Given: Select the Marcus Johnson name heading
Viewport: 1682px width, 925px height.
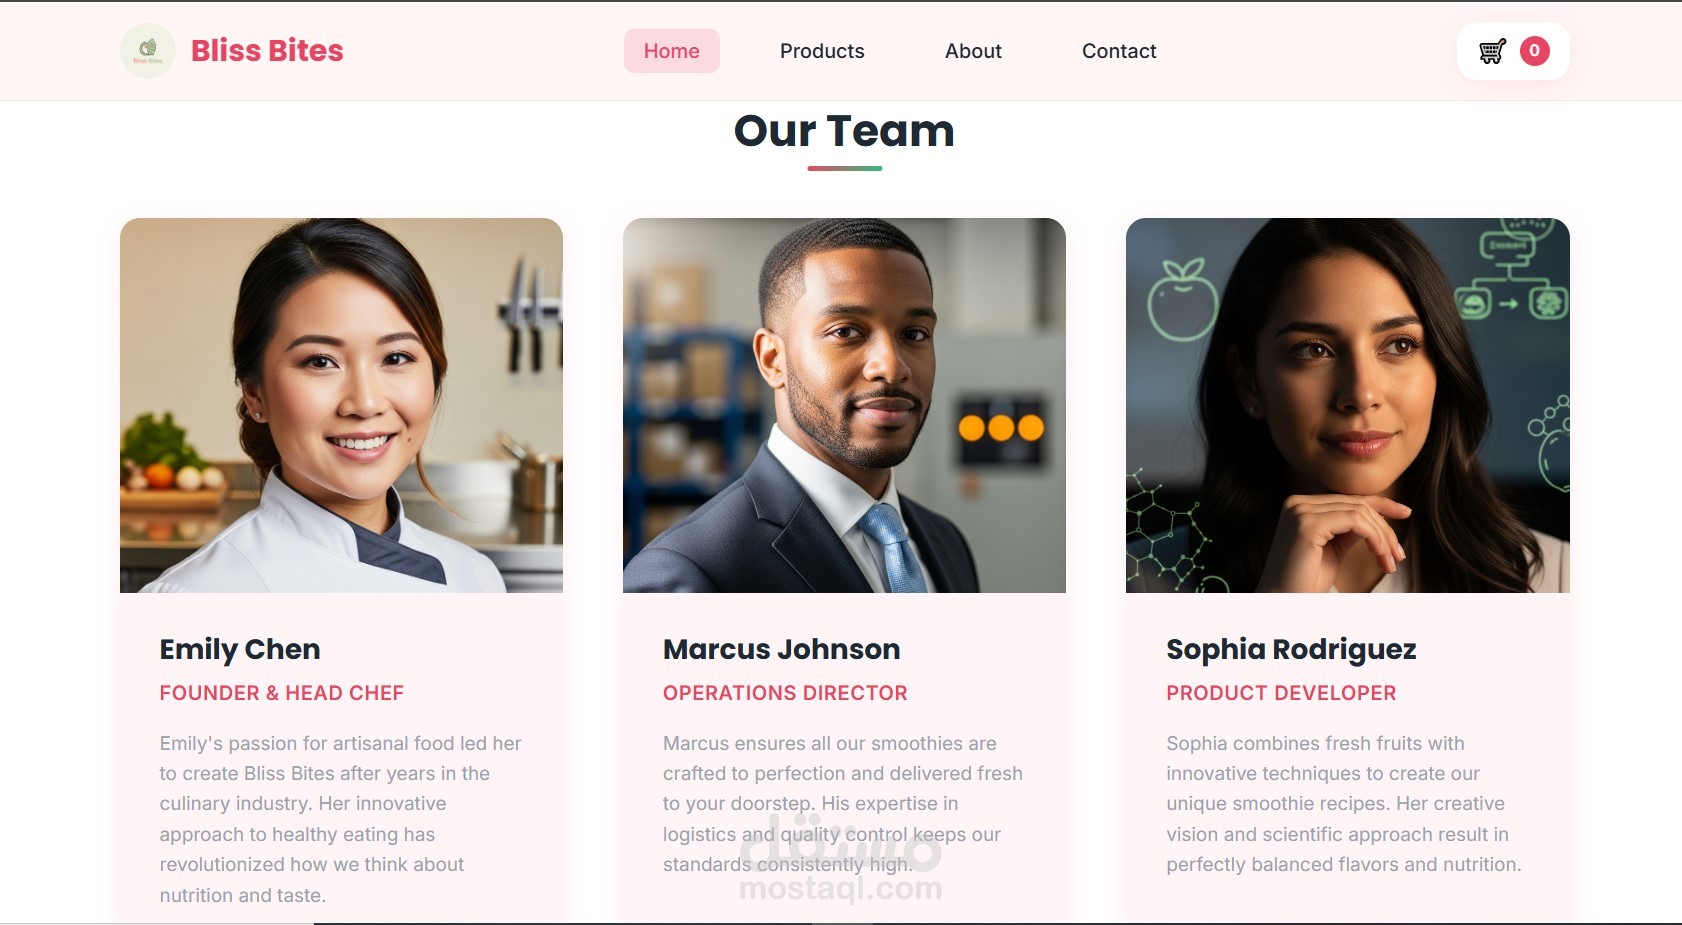Looking at the screenshot, I should pos(782,650).
